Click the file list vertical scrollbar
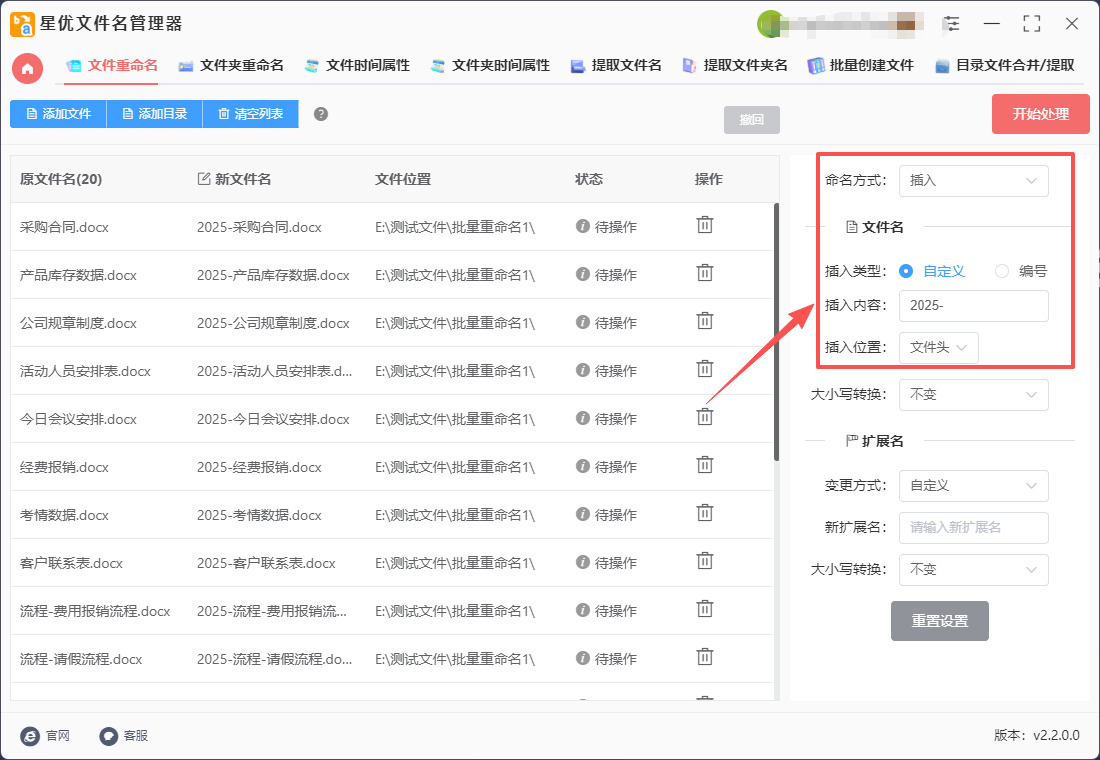The height and width of the screenshot is (760, 1100). (x=776, y=330)
